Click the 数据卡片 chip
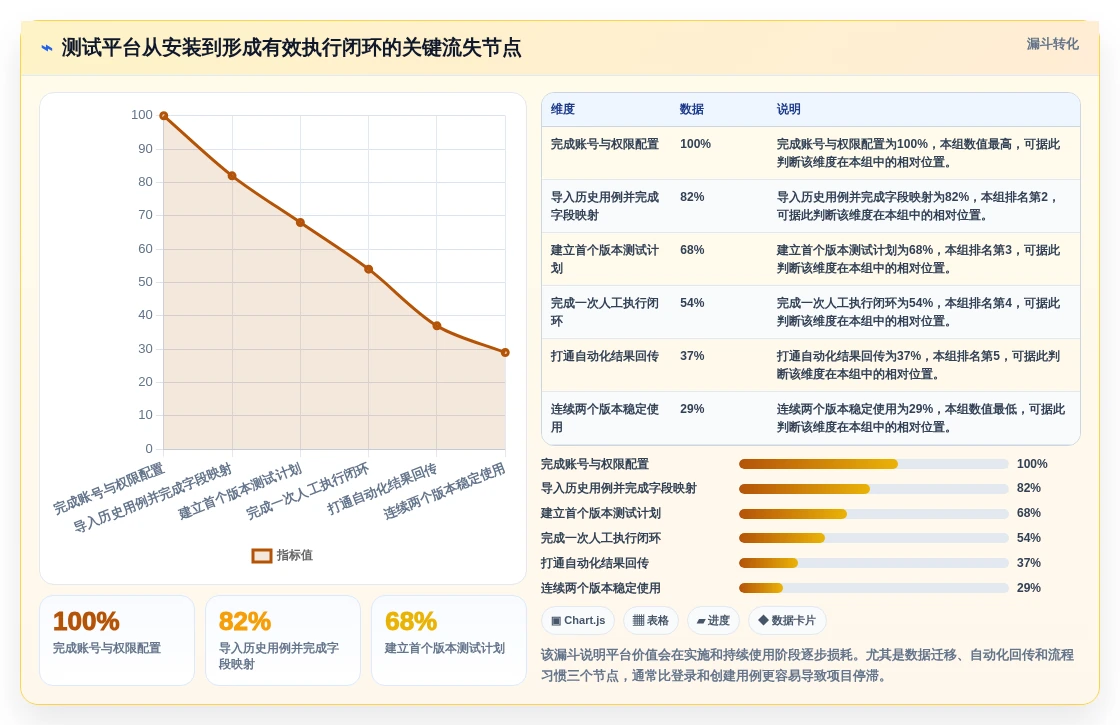This screenshot has height=725, width=1120. coord(787,620)
